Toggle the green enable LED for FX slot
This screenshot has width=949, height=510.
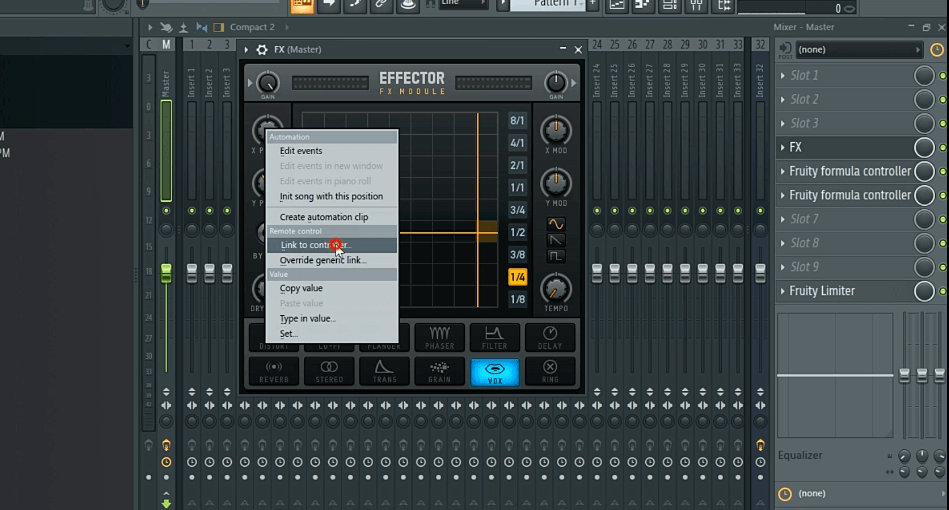tap(942, 148)
